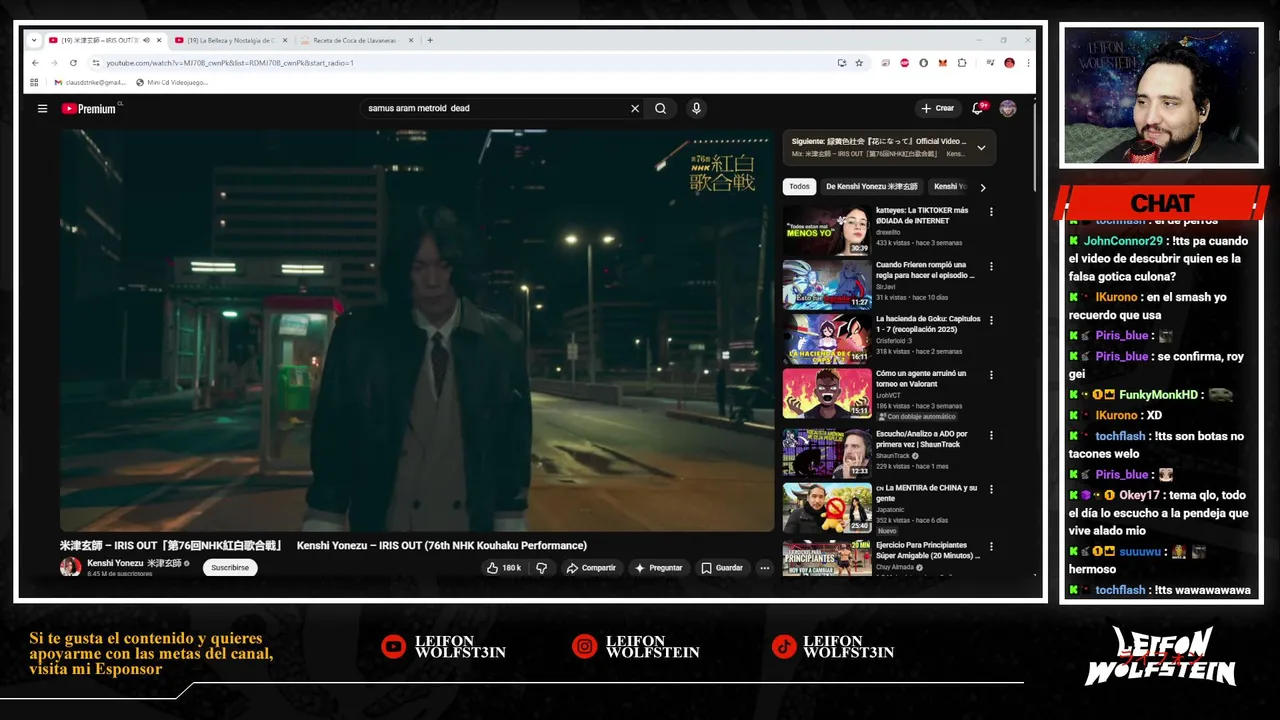Open the YouTube account avatar menu

click(1008, 108)
